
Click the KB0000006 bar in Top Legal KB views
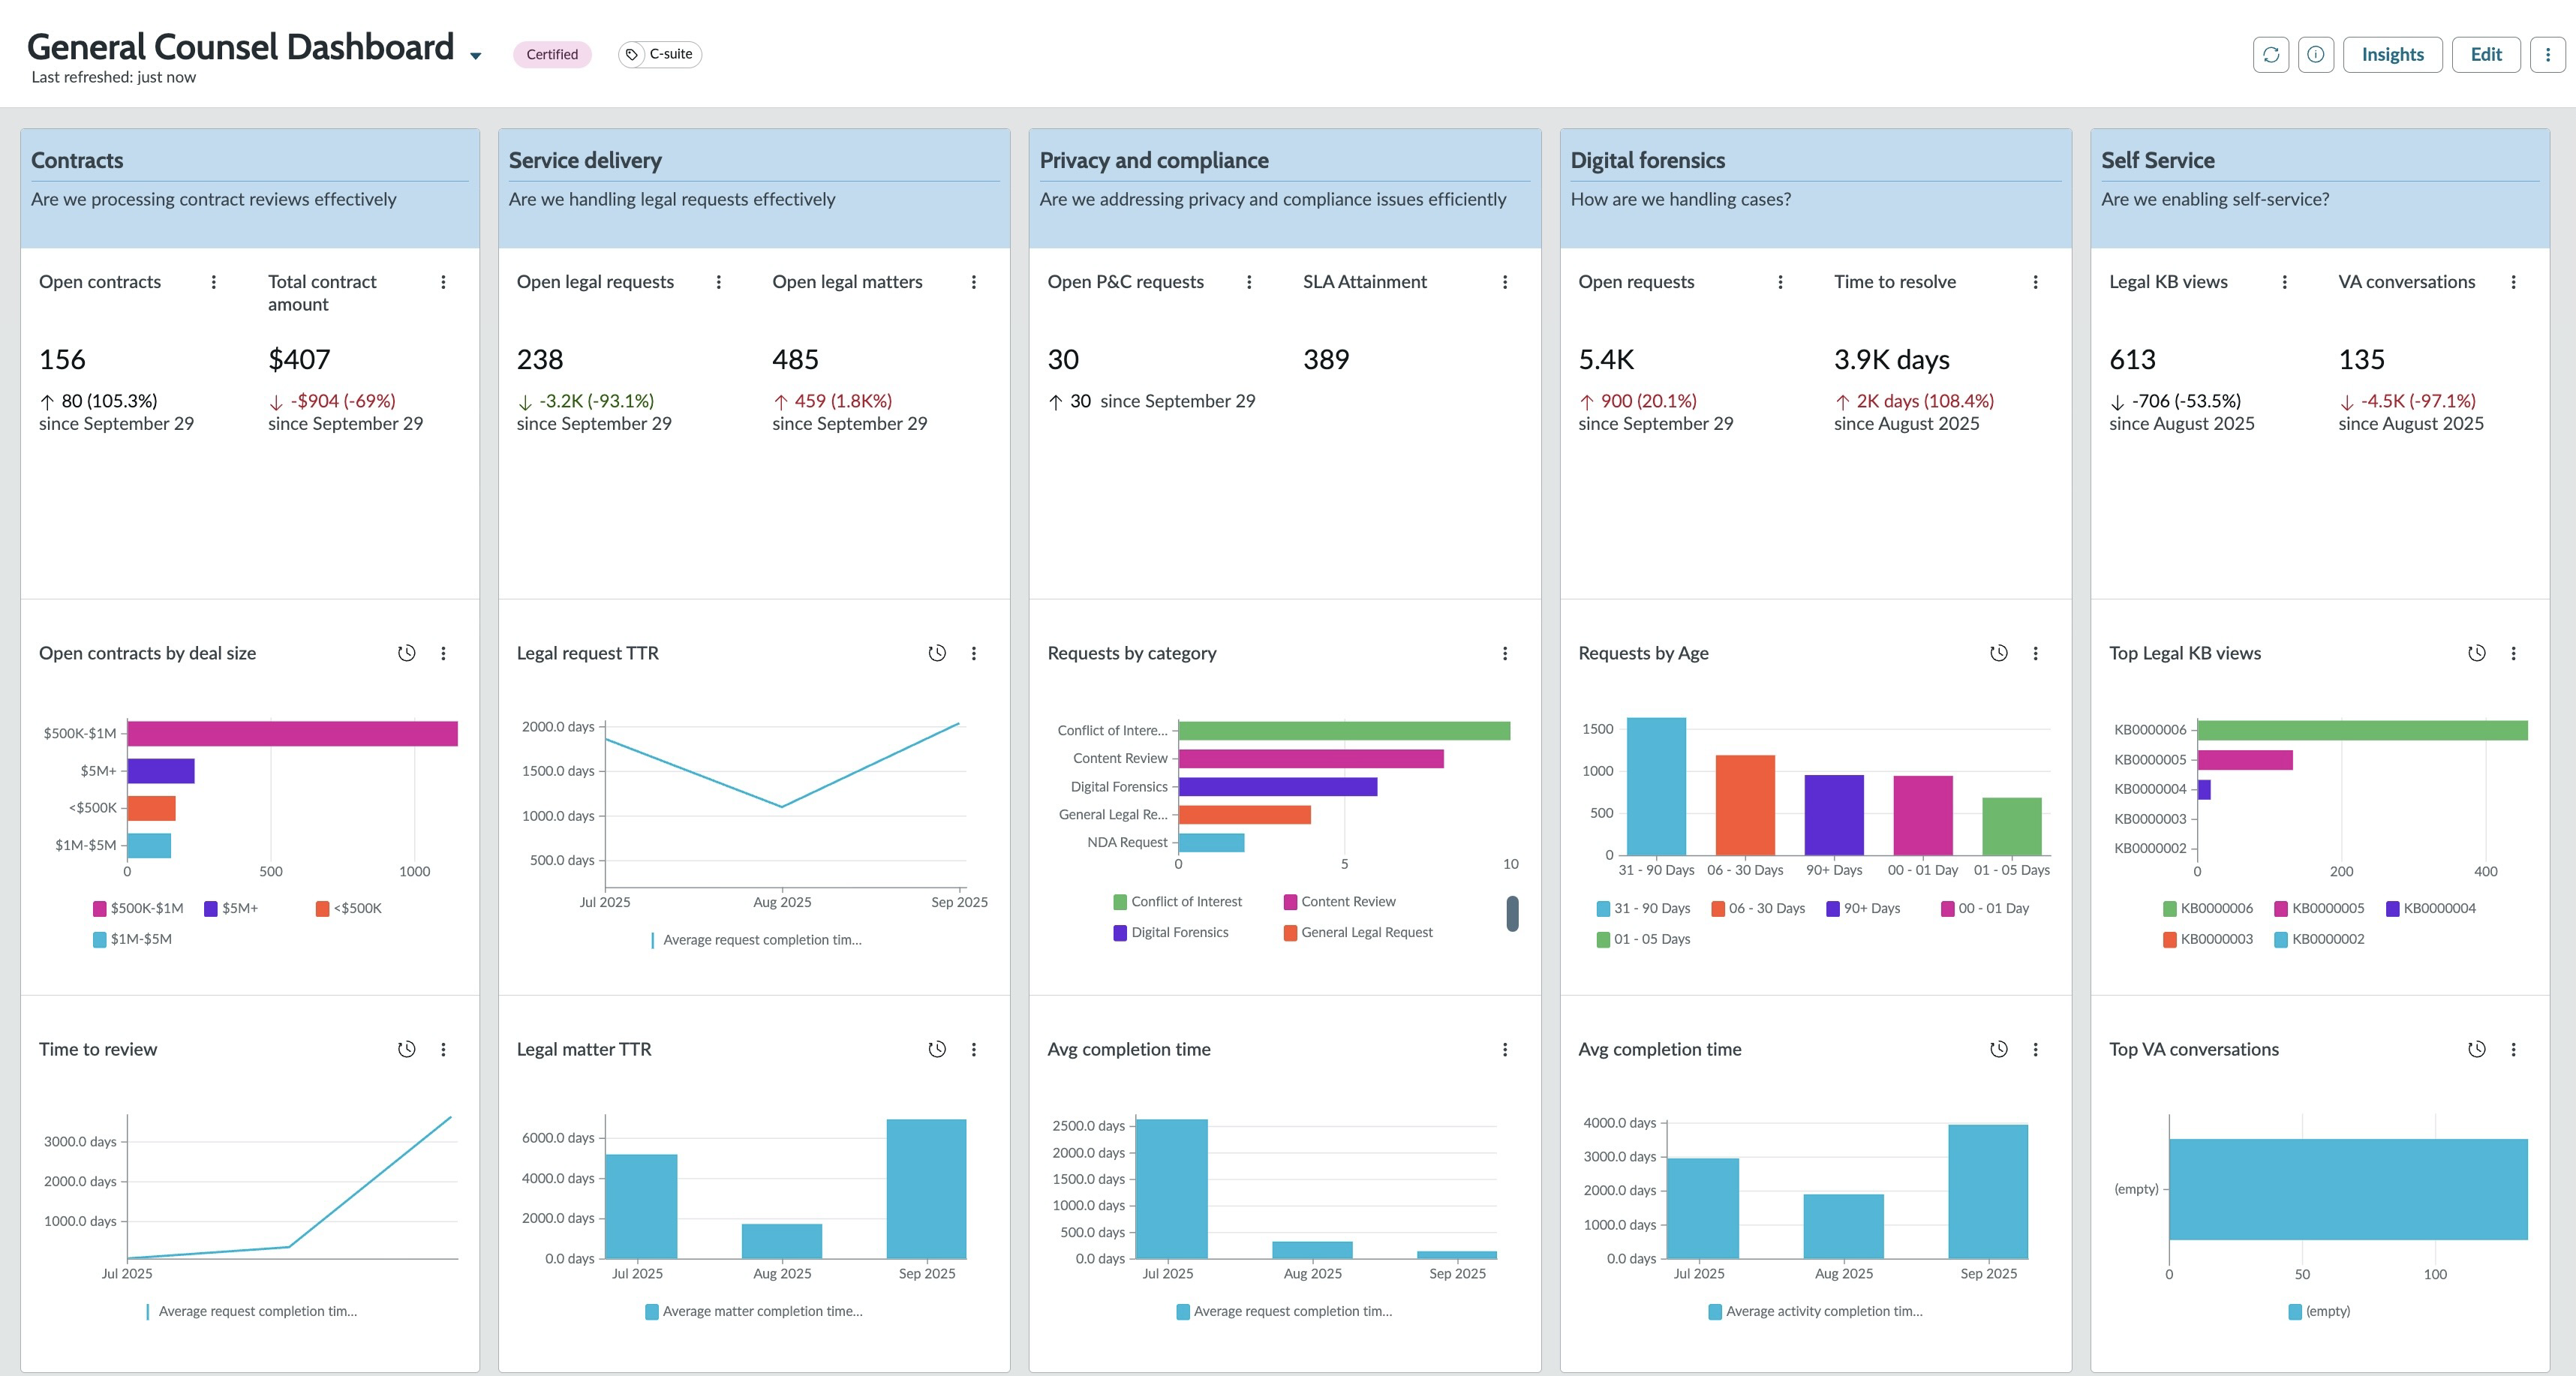(2362, 730)
